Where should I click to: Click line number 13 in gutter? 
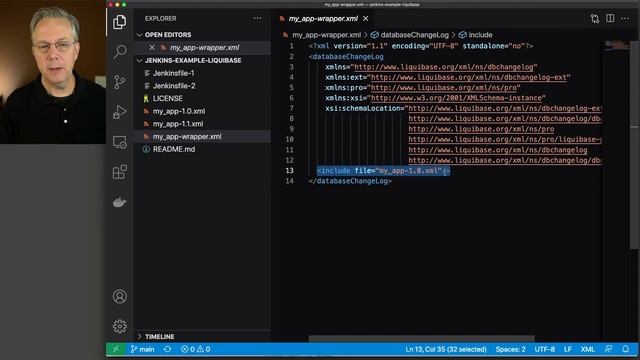(x=289, y=171)
